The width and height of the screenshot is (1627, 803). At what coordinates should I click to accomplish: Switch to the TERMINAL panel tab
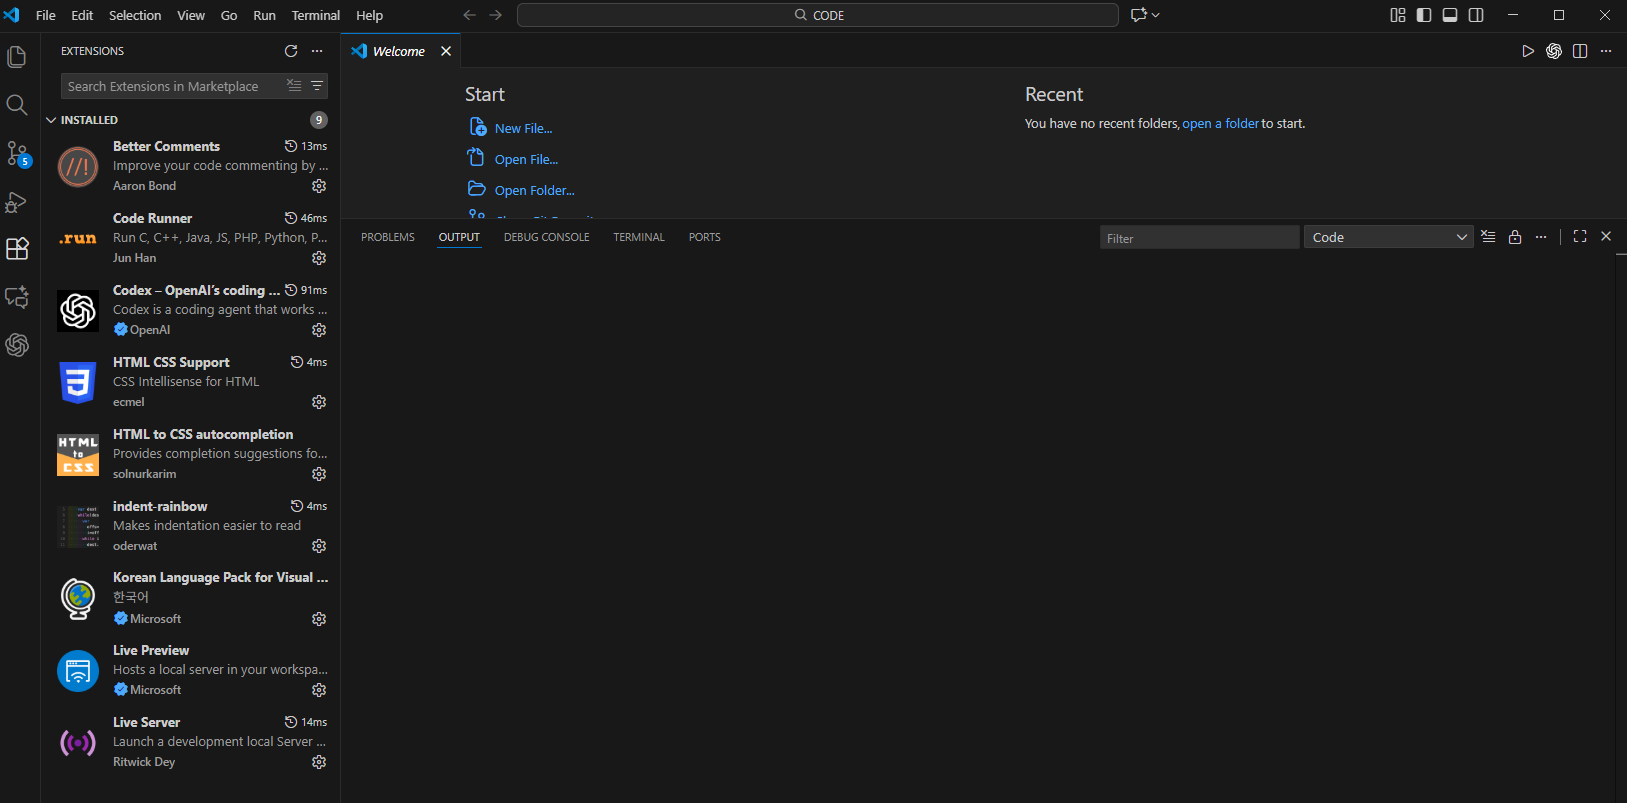[x=639, y=237]
